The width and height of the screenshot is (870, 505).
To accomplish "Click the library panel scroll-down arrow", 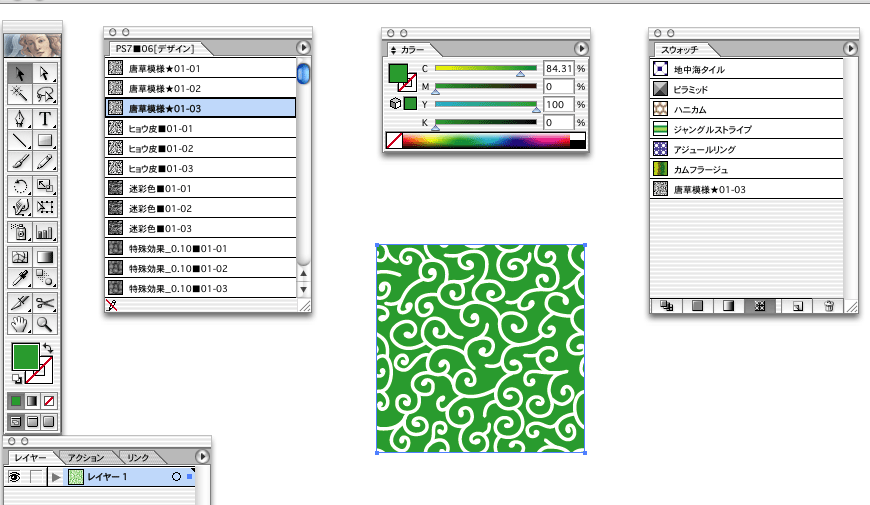I will point(304,289).
